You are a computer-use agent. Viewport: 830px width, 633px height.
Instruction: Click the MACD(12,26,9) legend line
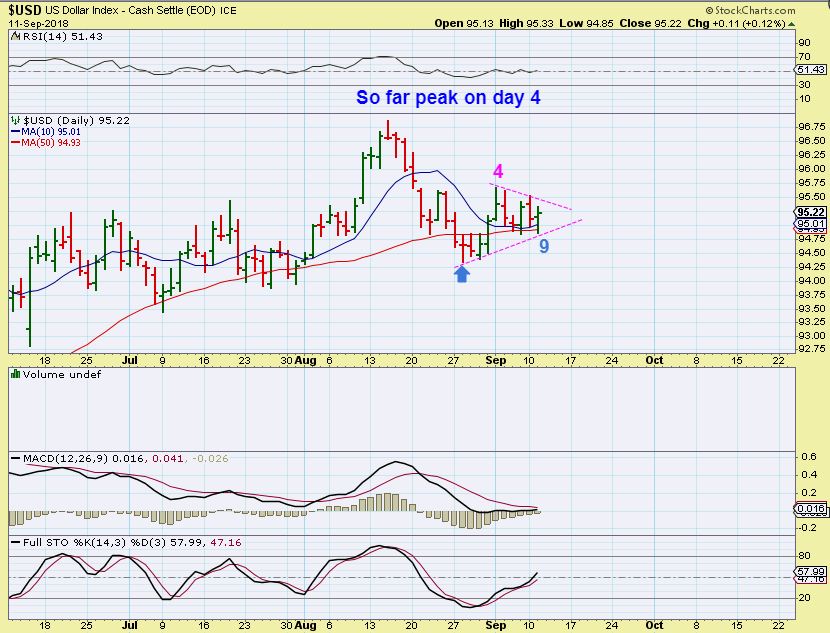15,458
